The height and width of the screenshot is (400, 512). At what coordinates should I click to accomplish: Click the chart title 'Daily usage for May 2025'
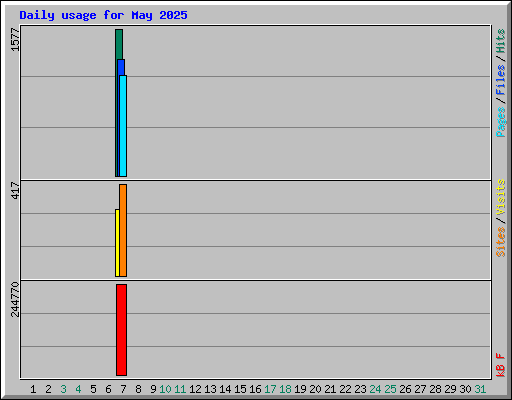tap(103, 15)
